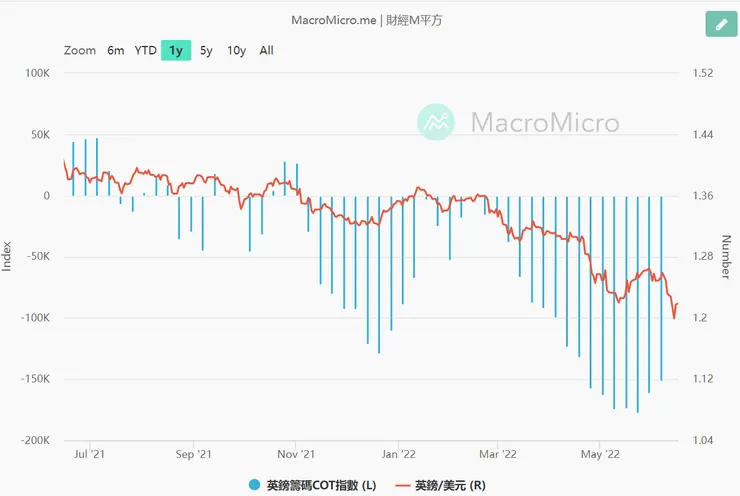
Task: Toggle the 英鎊/美元 (R) series visibility
Action: (450, 485)
